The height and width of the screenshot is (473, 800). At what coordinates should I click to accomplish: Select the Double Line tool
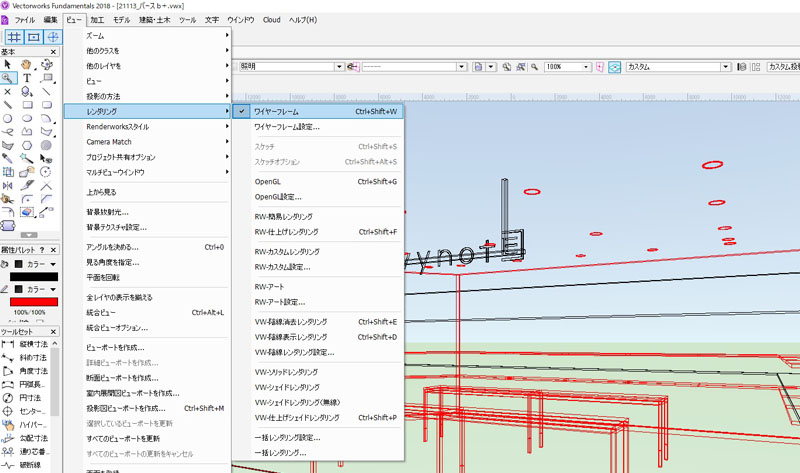coord(8,105)
